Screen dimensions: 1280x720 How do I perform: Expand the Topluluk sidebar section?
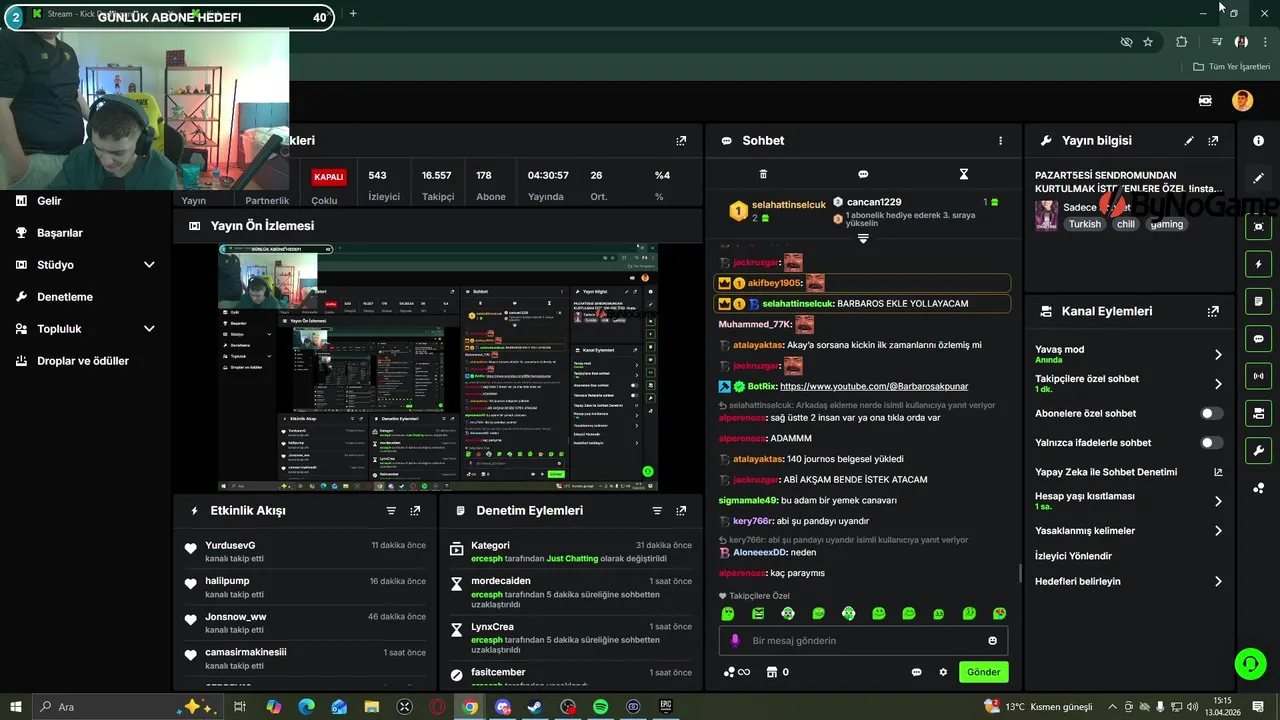coord(149,329)
